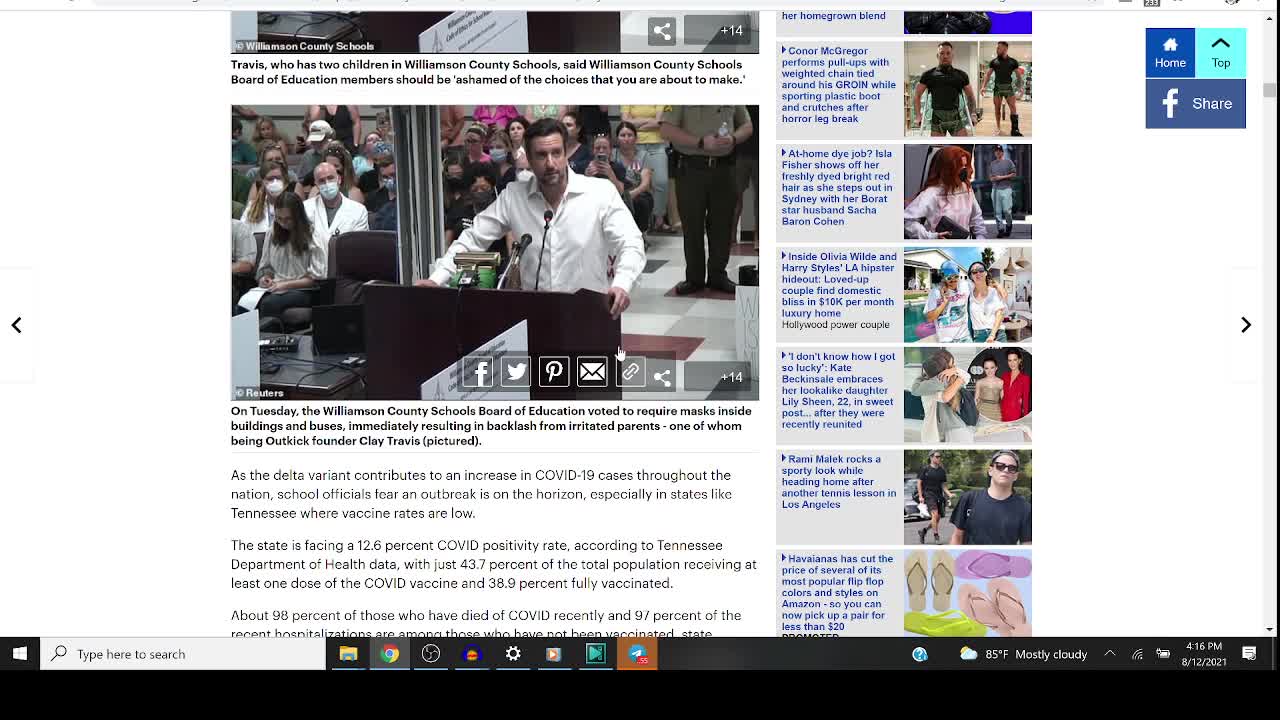
Task: Open Kate Beckinsale lookalike daughter story
Action: 838,390
